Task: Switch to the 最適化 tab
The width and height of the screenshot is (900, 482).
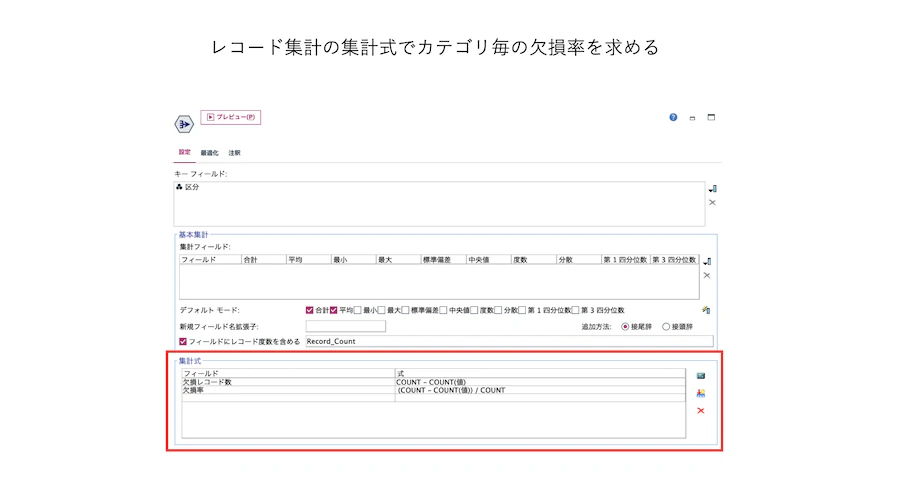Action: (210, 153)
